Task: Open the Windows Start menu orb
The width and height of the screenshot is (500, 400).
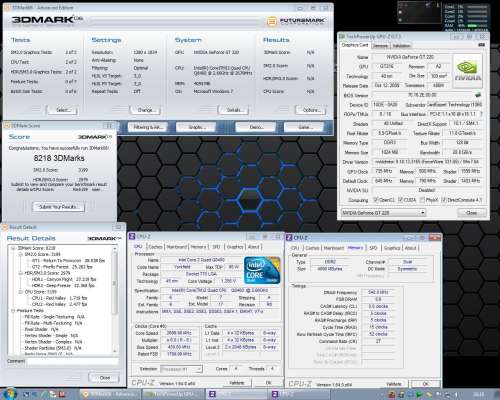Action: click(9, 394)
